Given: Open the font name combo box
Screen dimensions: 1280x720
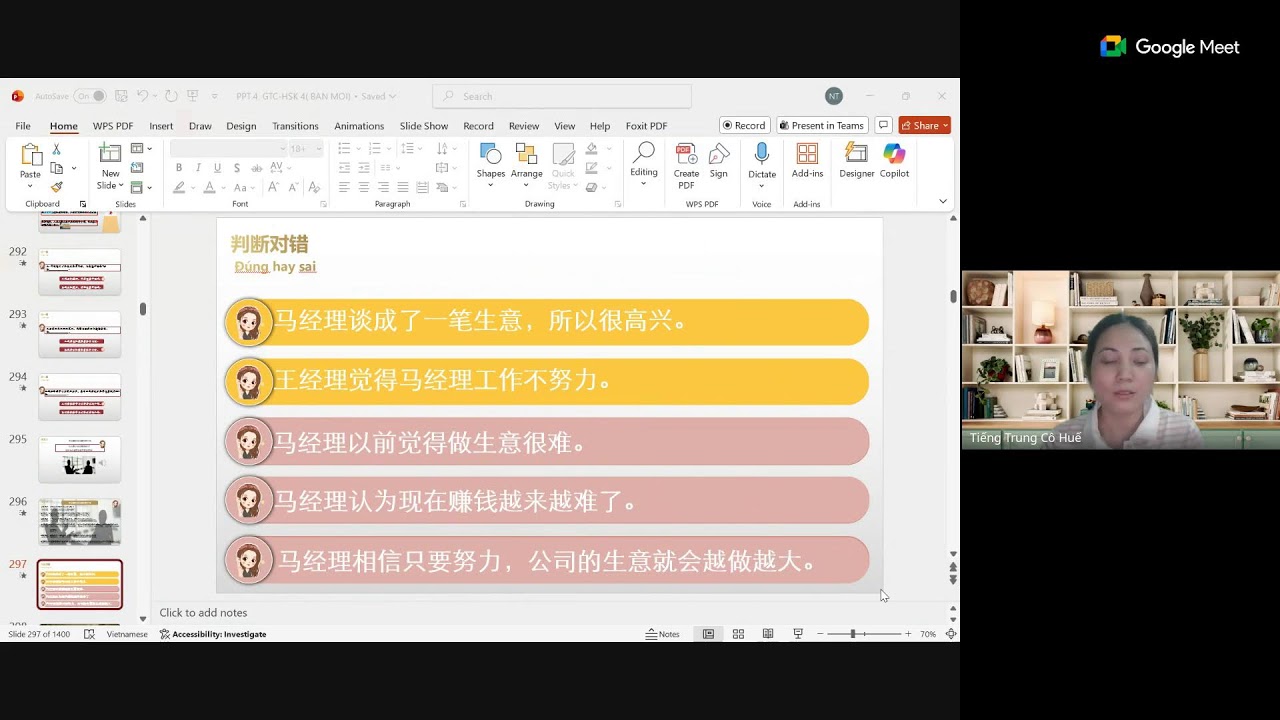Looking at the screenshot, I should click(228, 149).
